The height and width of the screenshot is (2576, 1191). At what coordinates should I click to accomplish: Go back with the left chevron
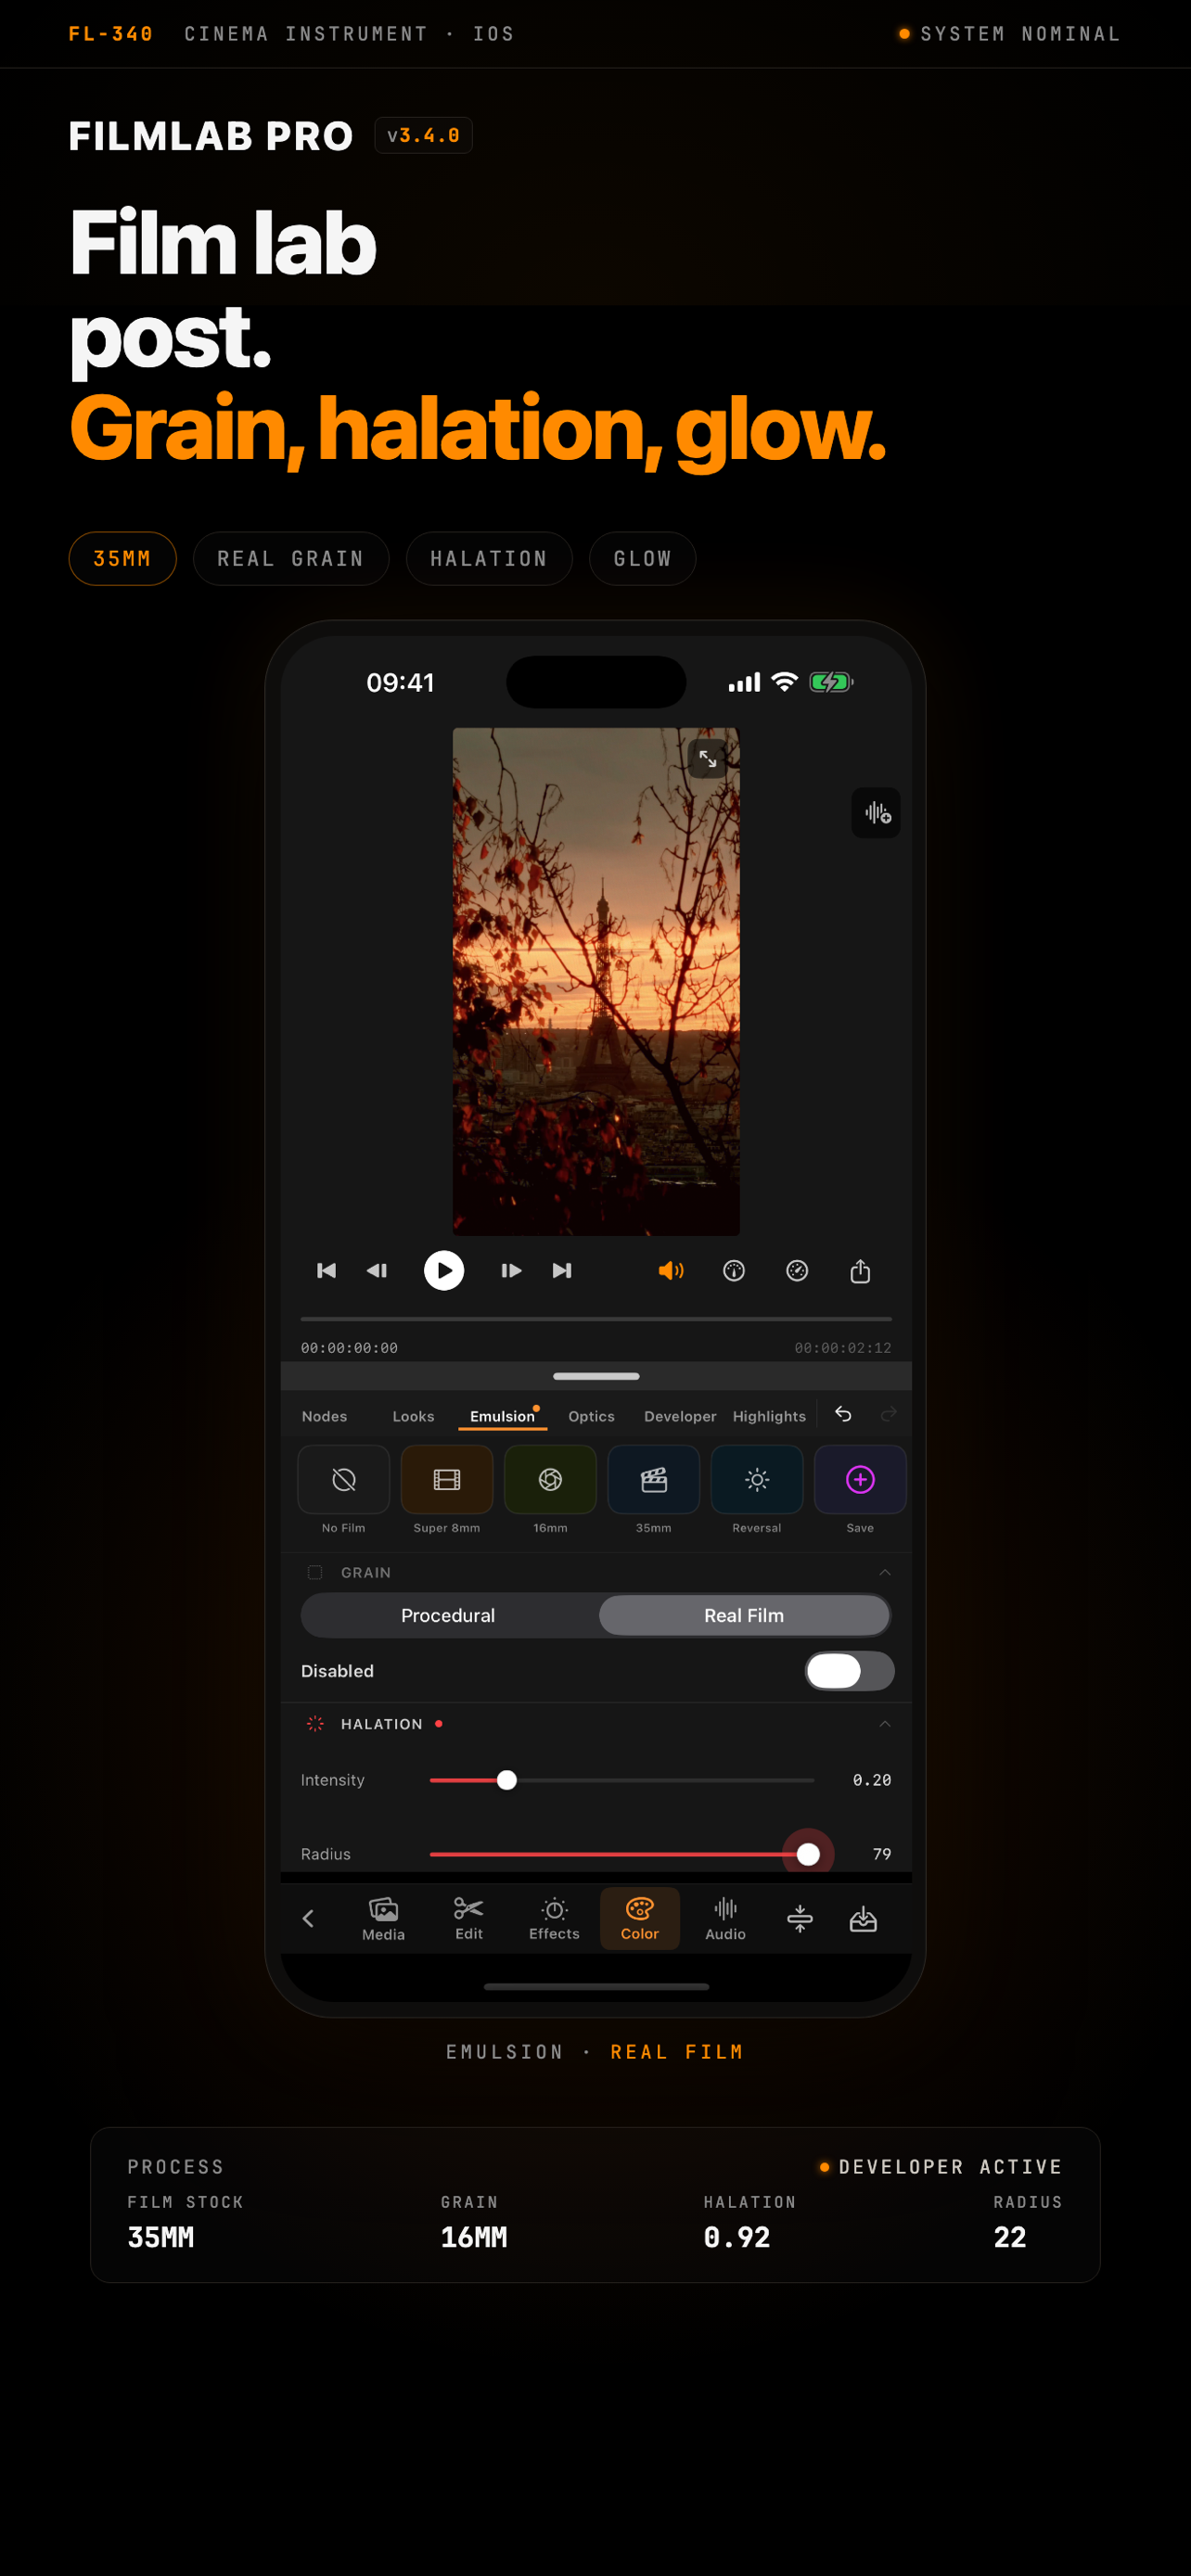pyautogui.click(x=308, y=1918)
